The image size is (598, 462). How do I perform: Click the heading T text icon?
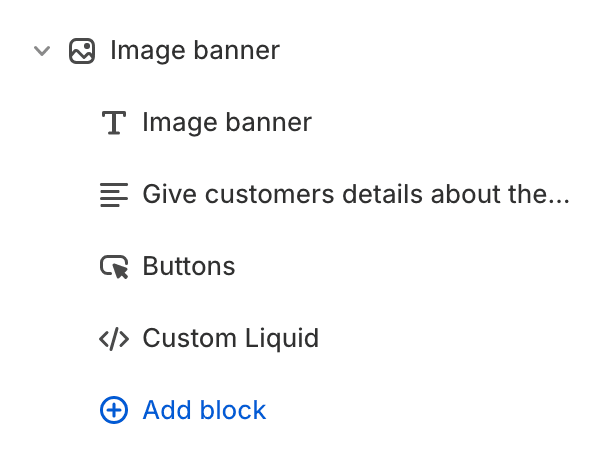pos(114,122)
